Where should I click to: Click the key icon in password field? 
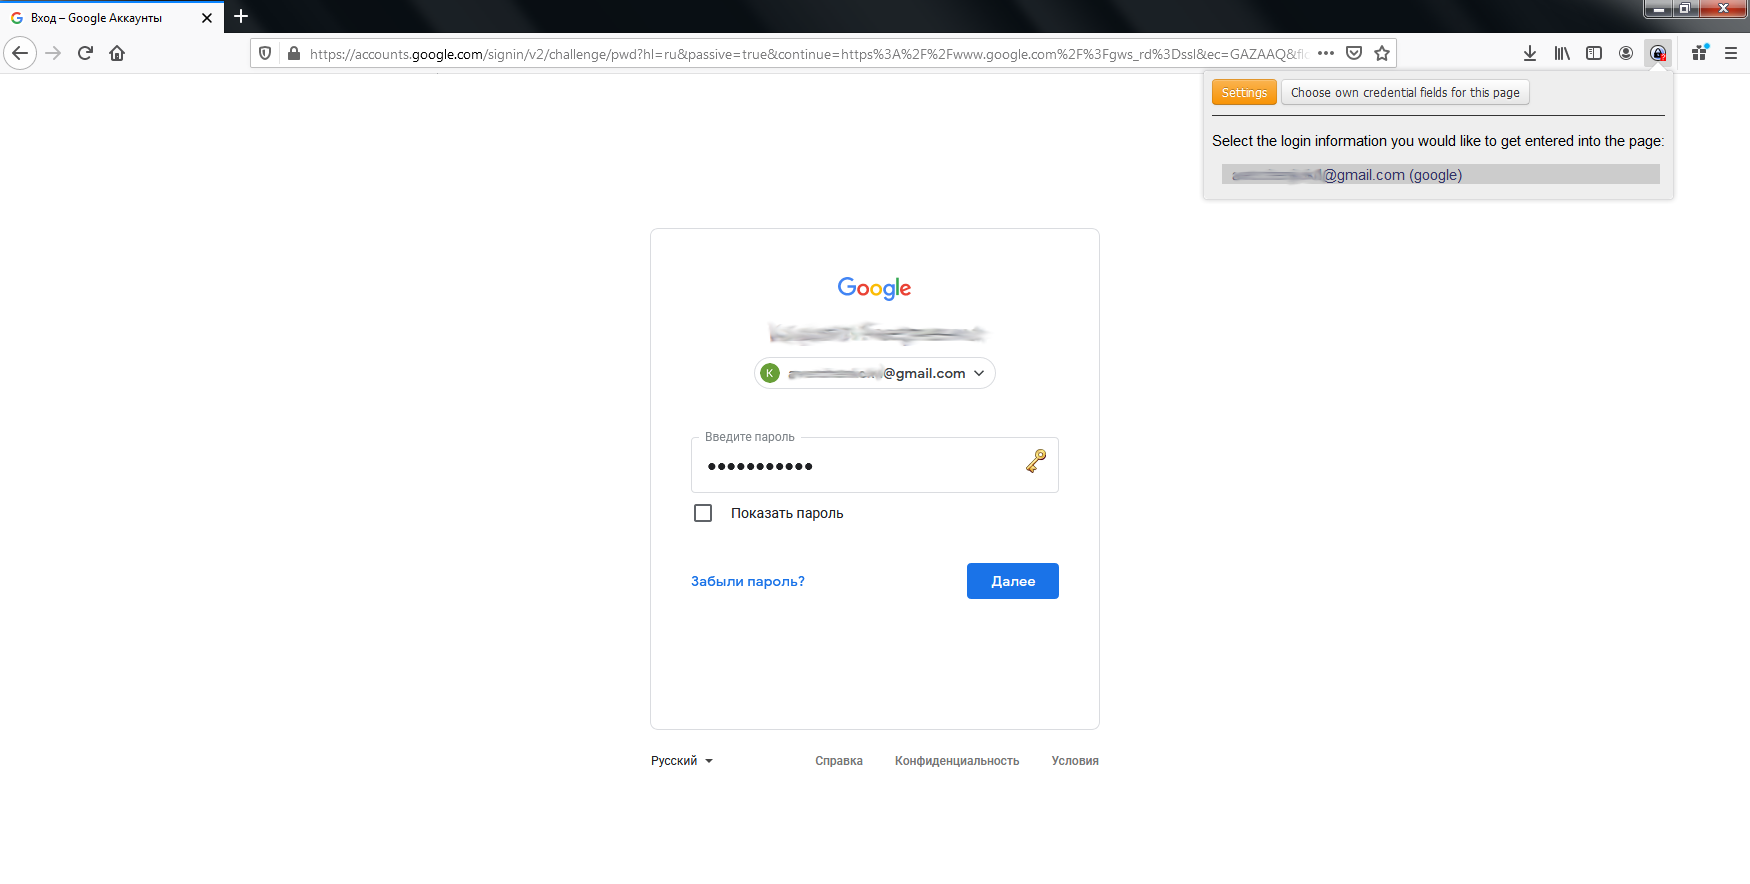pyautogui.click(x=1036, y=461)
